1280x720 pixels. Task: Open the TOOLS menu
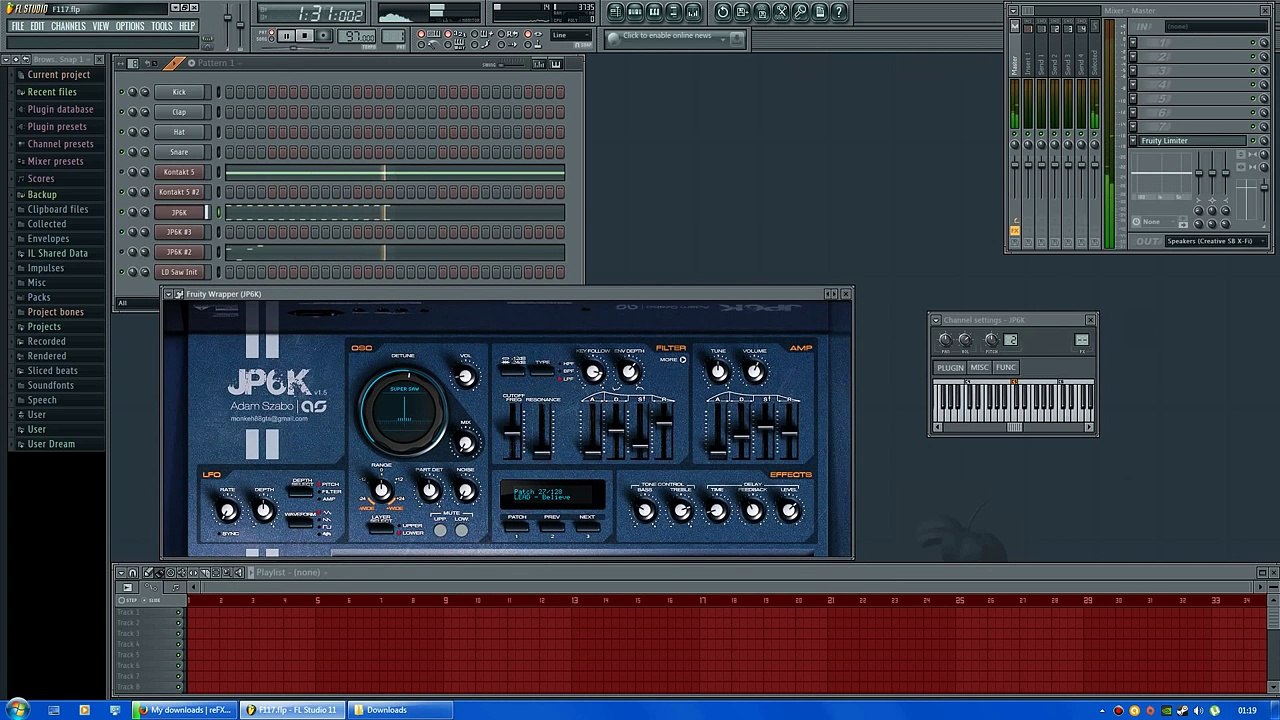pyautogui.click(x=161, y=26)
